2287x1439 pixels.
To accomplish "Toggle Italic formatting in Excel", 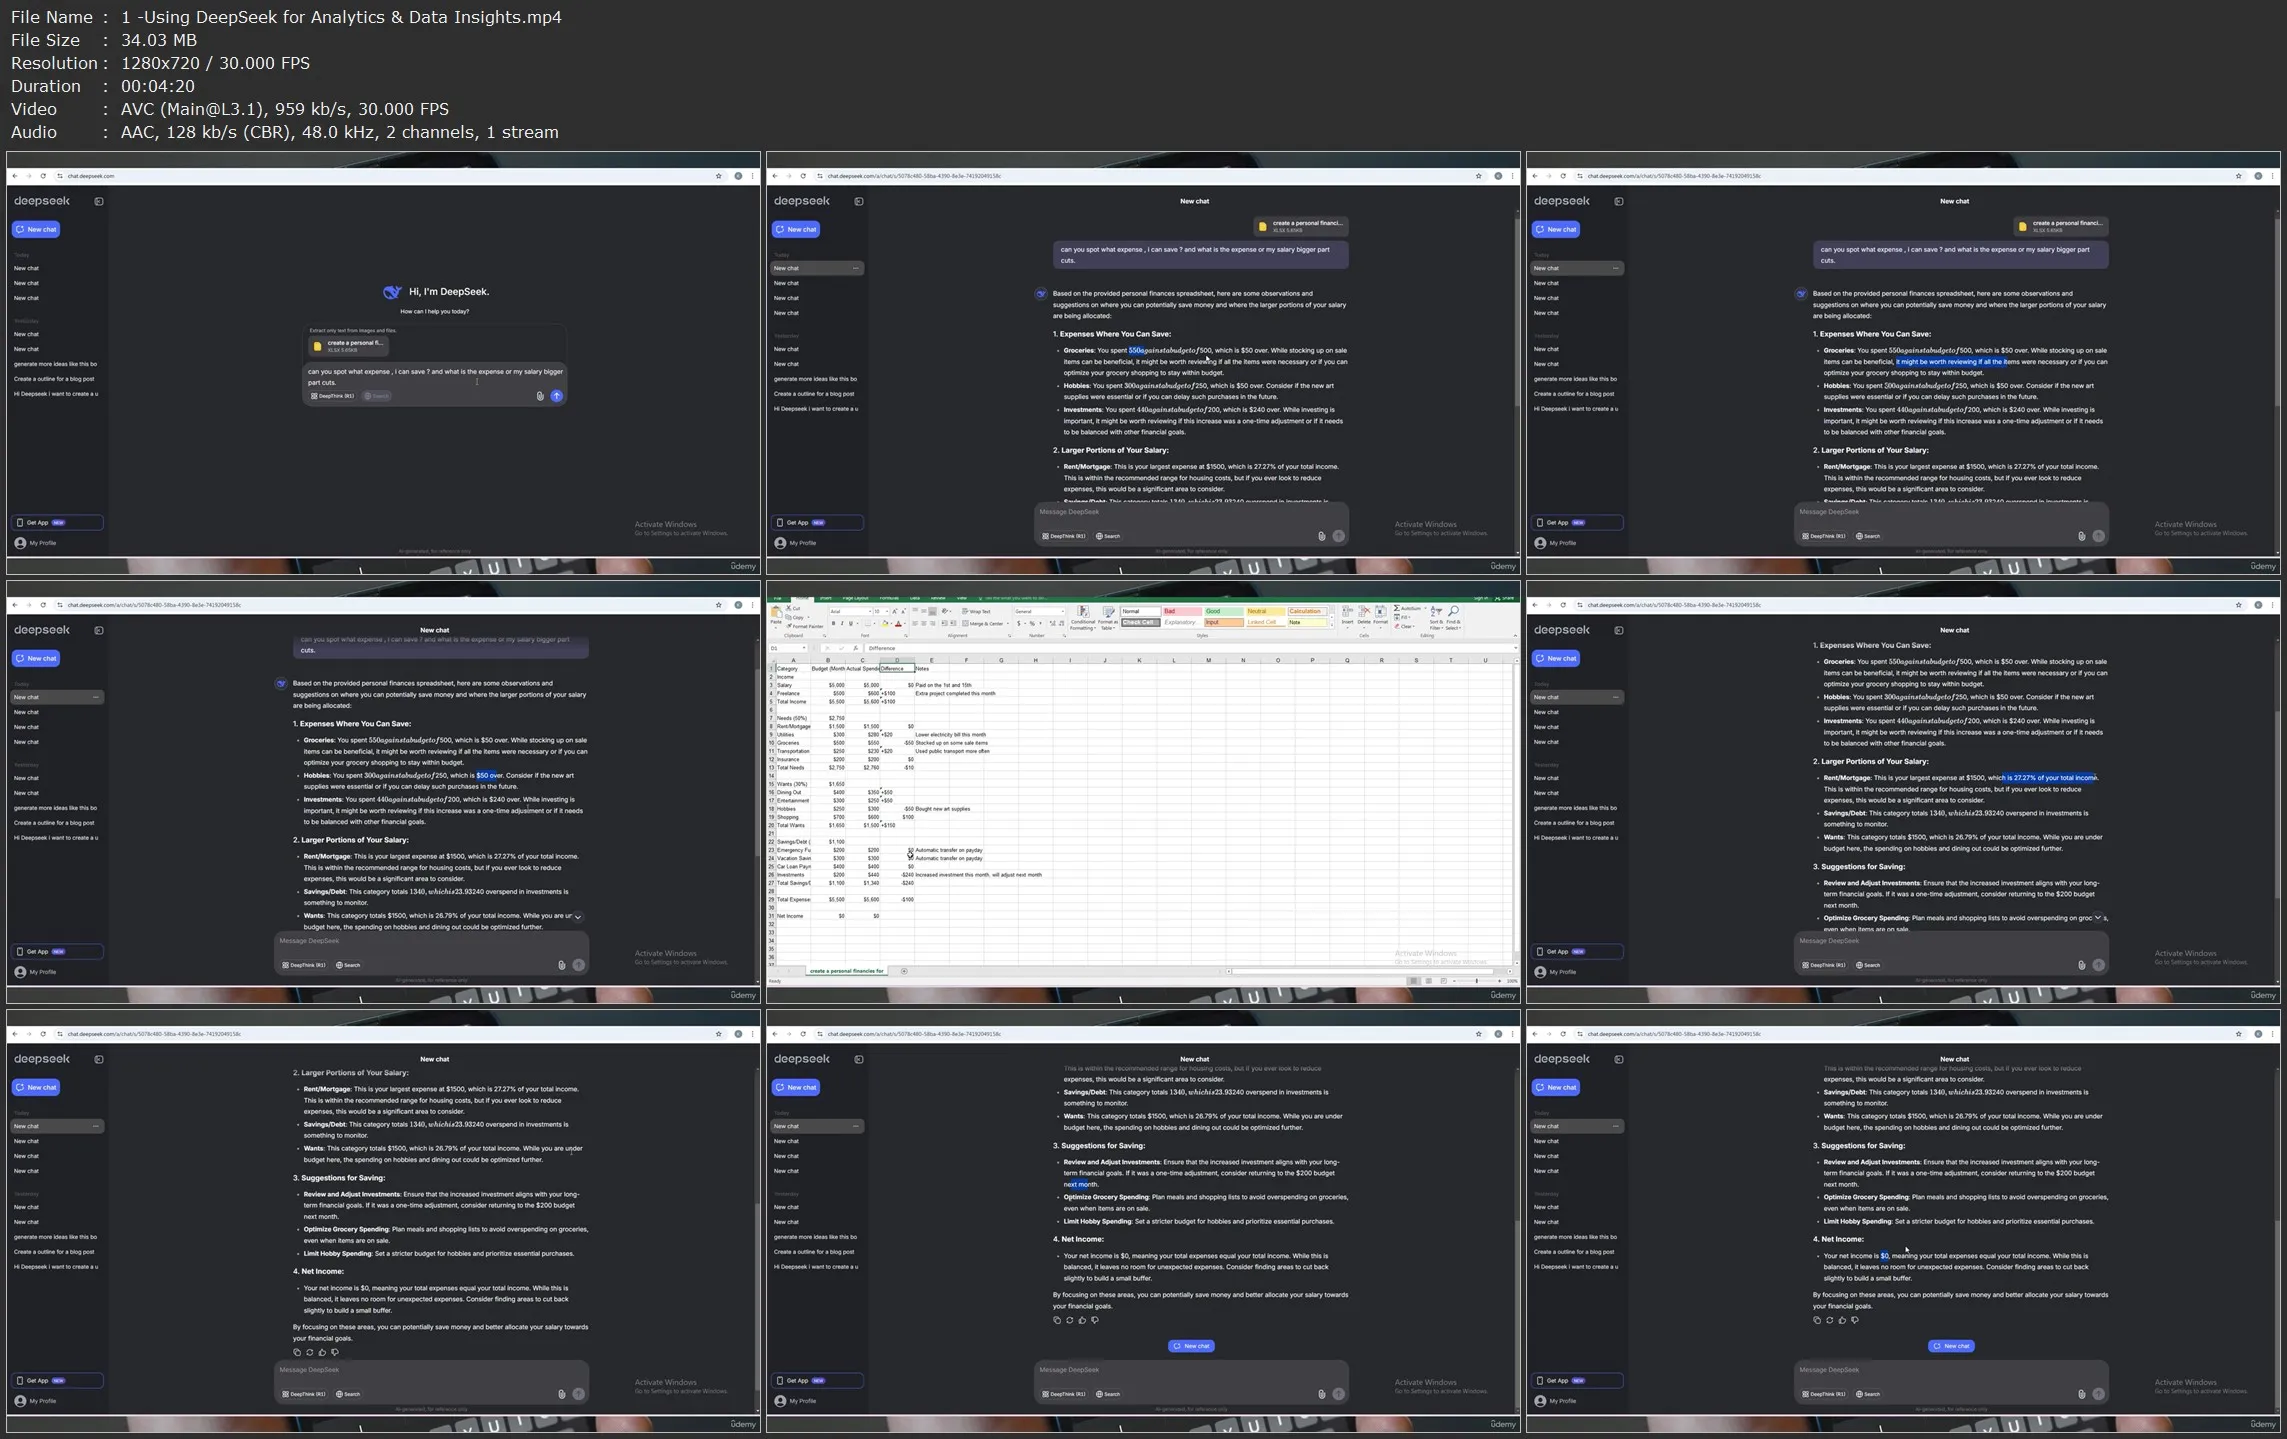I will (x=842, y=623).
